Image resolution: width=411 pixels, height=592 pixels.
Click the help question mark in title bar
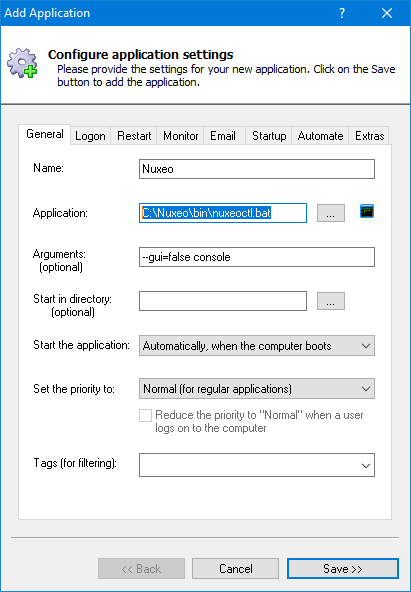pos(342,13)
